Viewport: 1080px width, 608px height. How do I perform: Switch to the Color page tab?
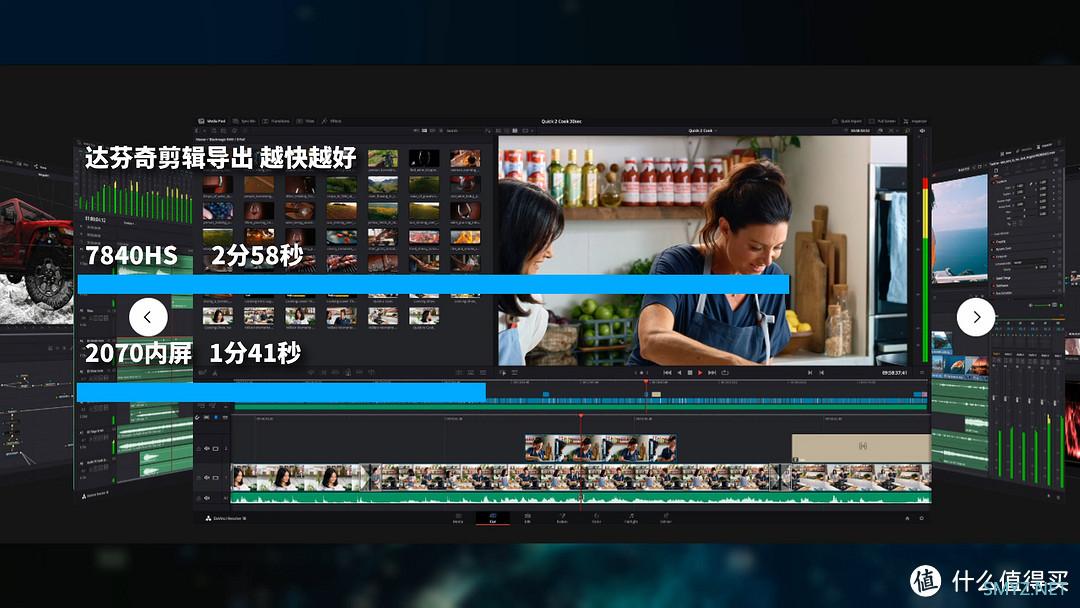596,518
